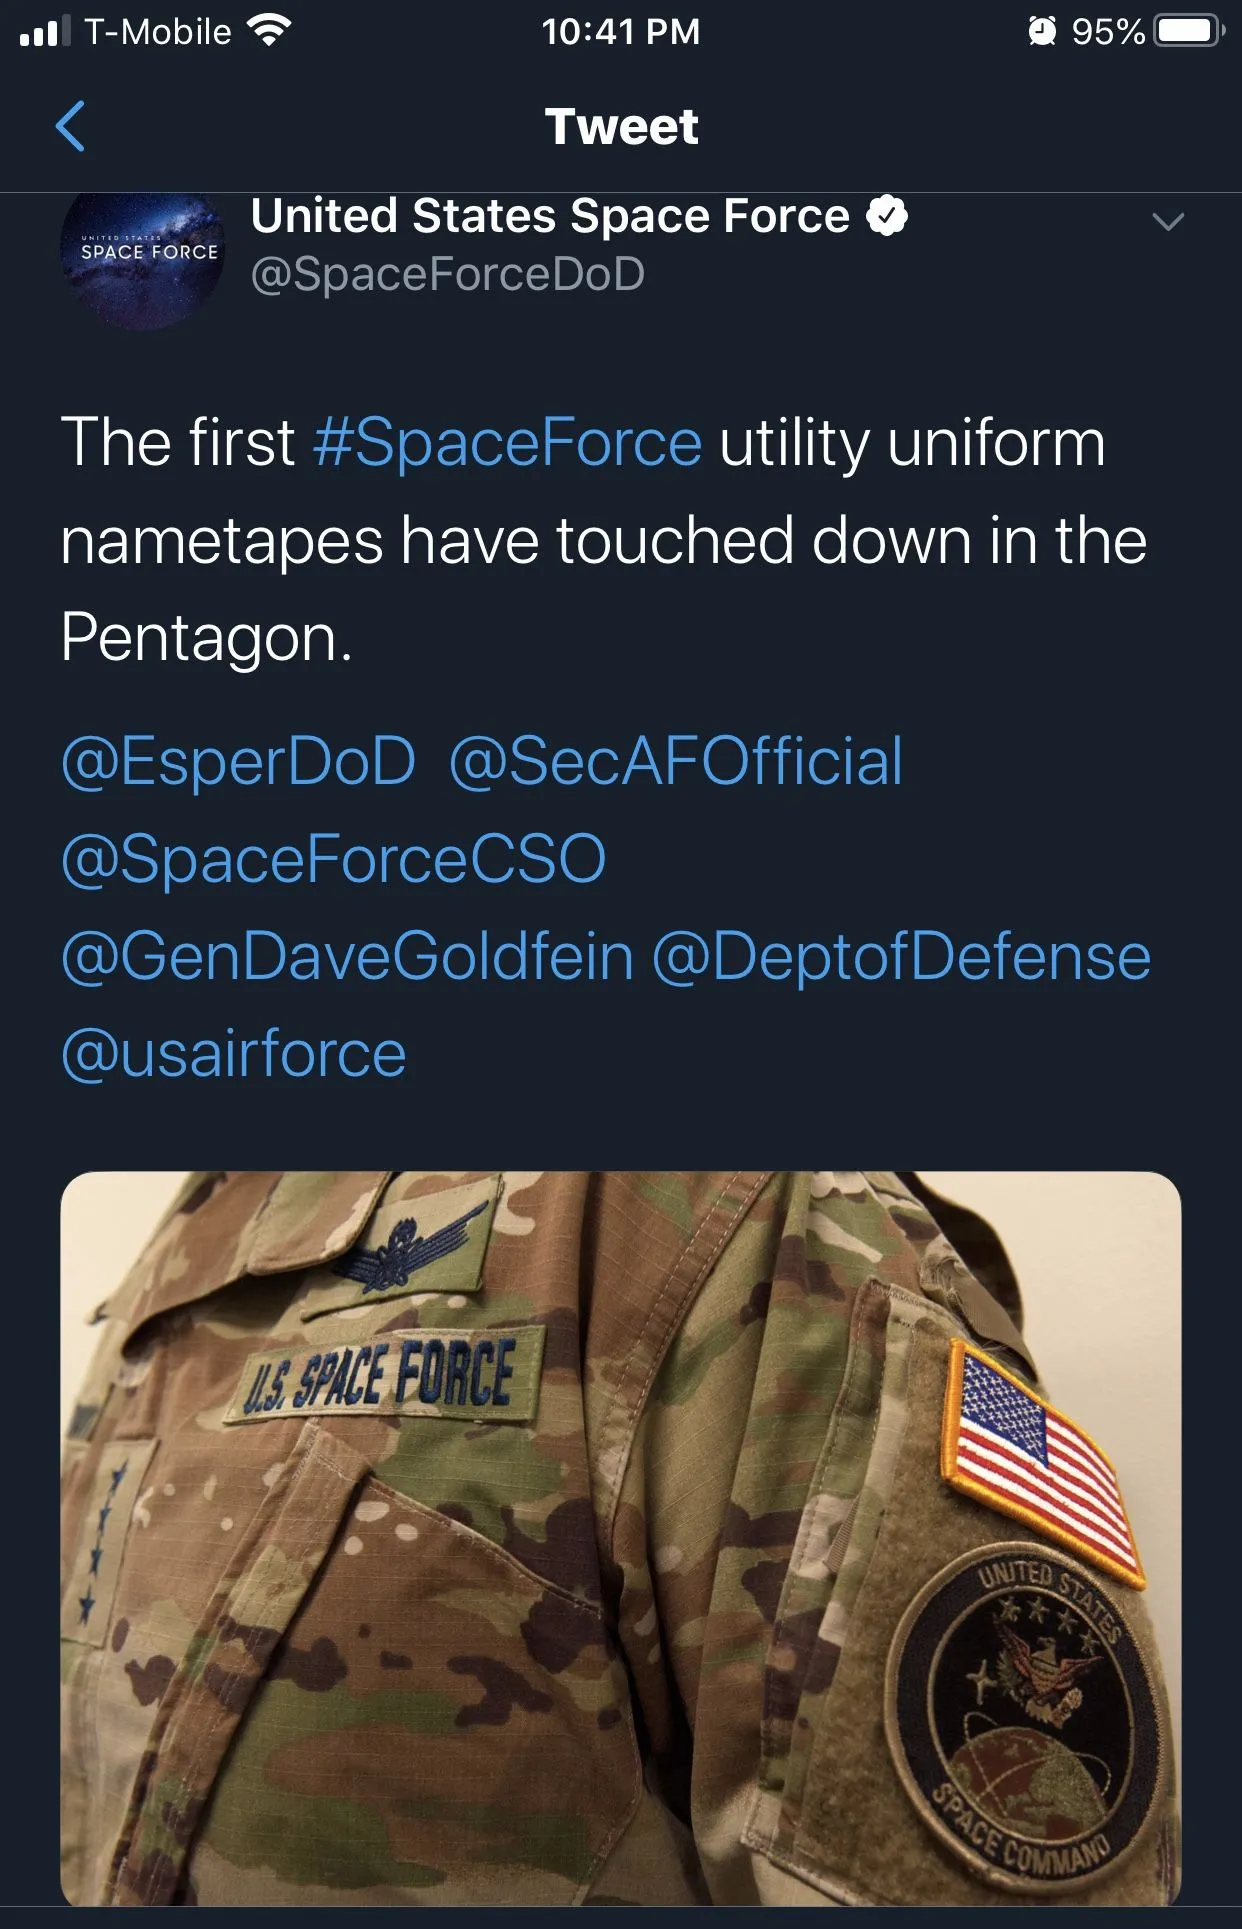The image size is (1242, 1929).
Task: Expand the tweet options chevron
Action: tap(1167, 221)
